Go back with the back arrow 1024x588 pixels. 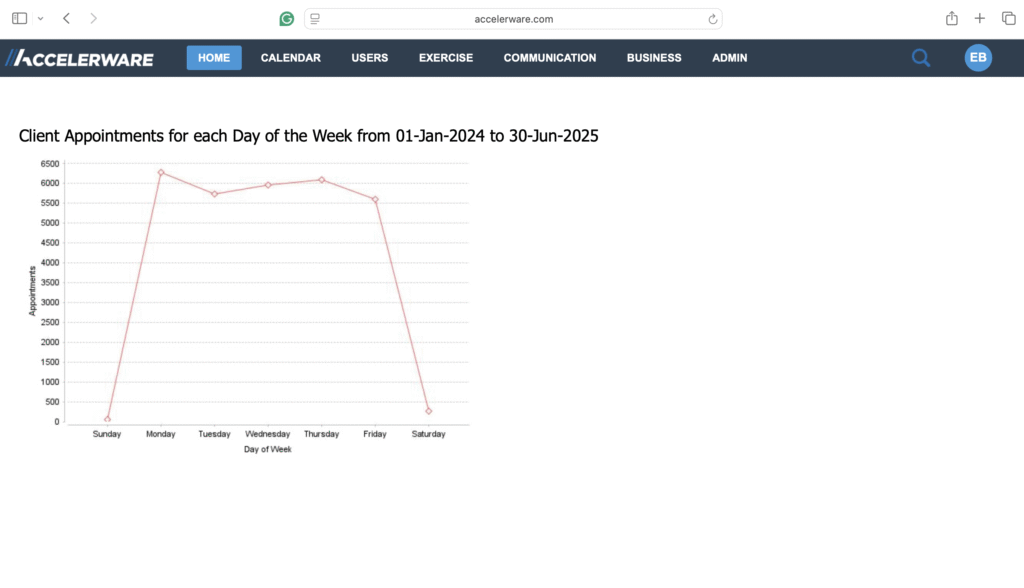(66, 18)
